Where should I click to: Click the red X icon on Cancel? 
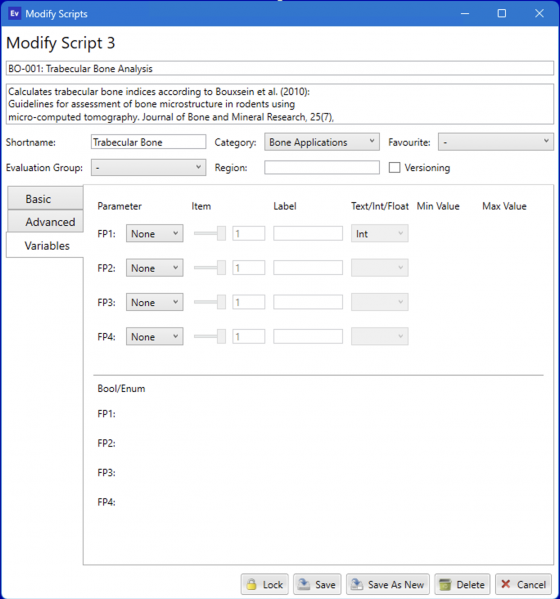coord(506,584)
